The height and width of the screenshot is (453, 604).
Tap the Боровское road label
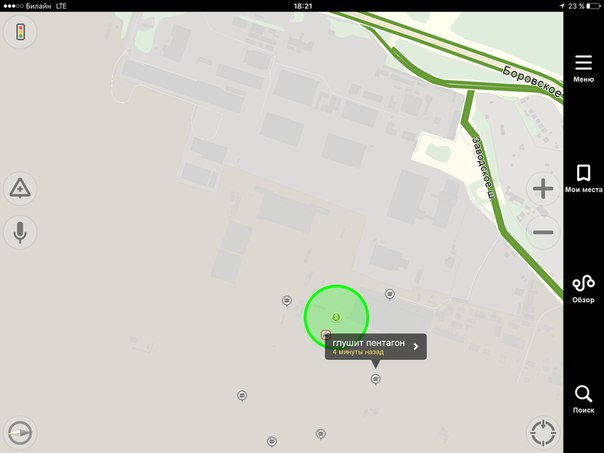tap(533, 82)
